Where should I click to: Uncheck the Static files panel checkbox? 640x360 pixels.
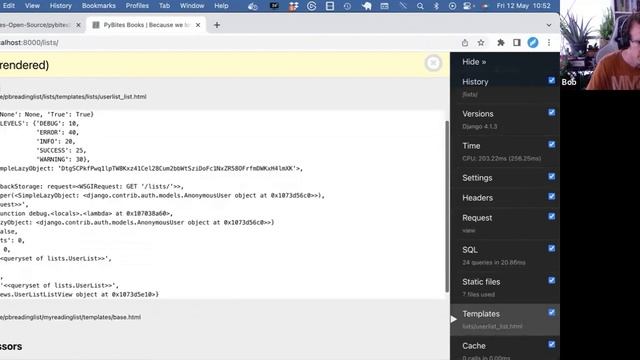click(x=551, y=280)
